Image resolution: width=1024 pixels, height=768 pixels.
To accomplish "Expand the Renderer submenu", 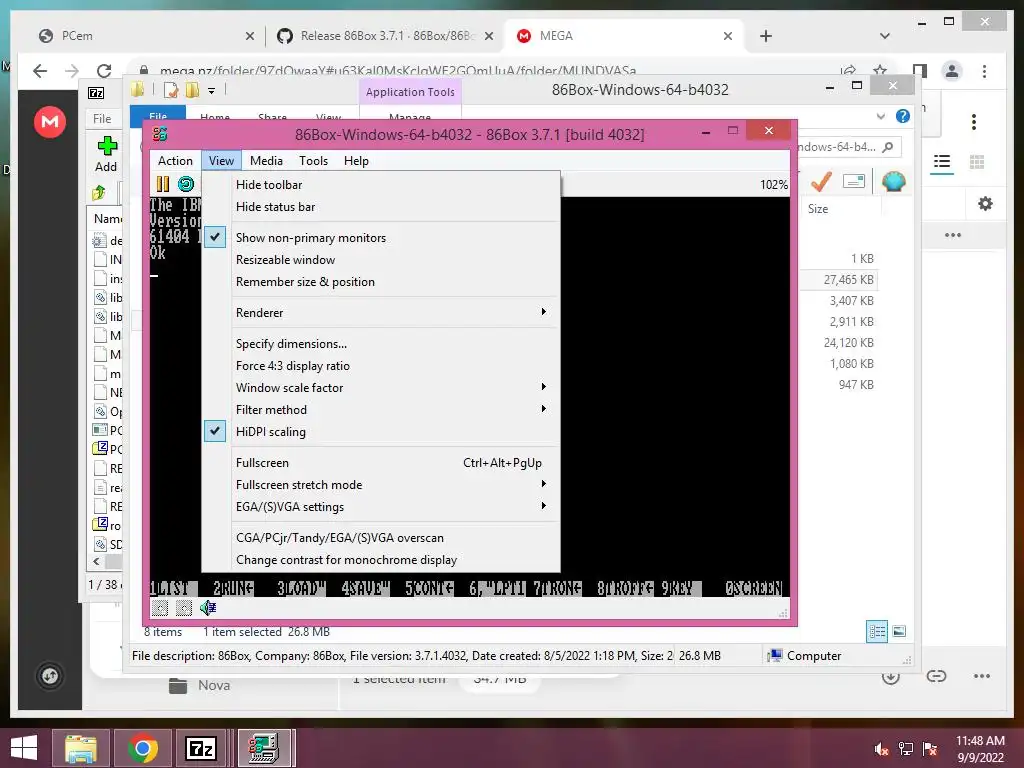I will [381, 313].
